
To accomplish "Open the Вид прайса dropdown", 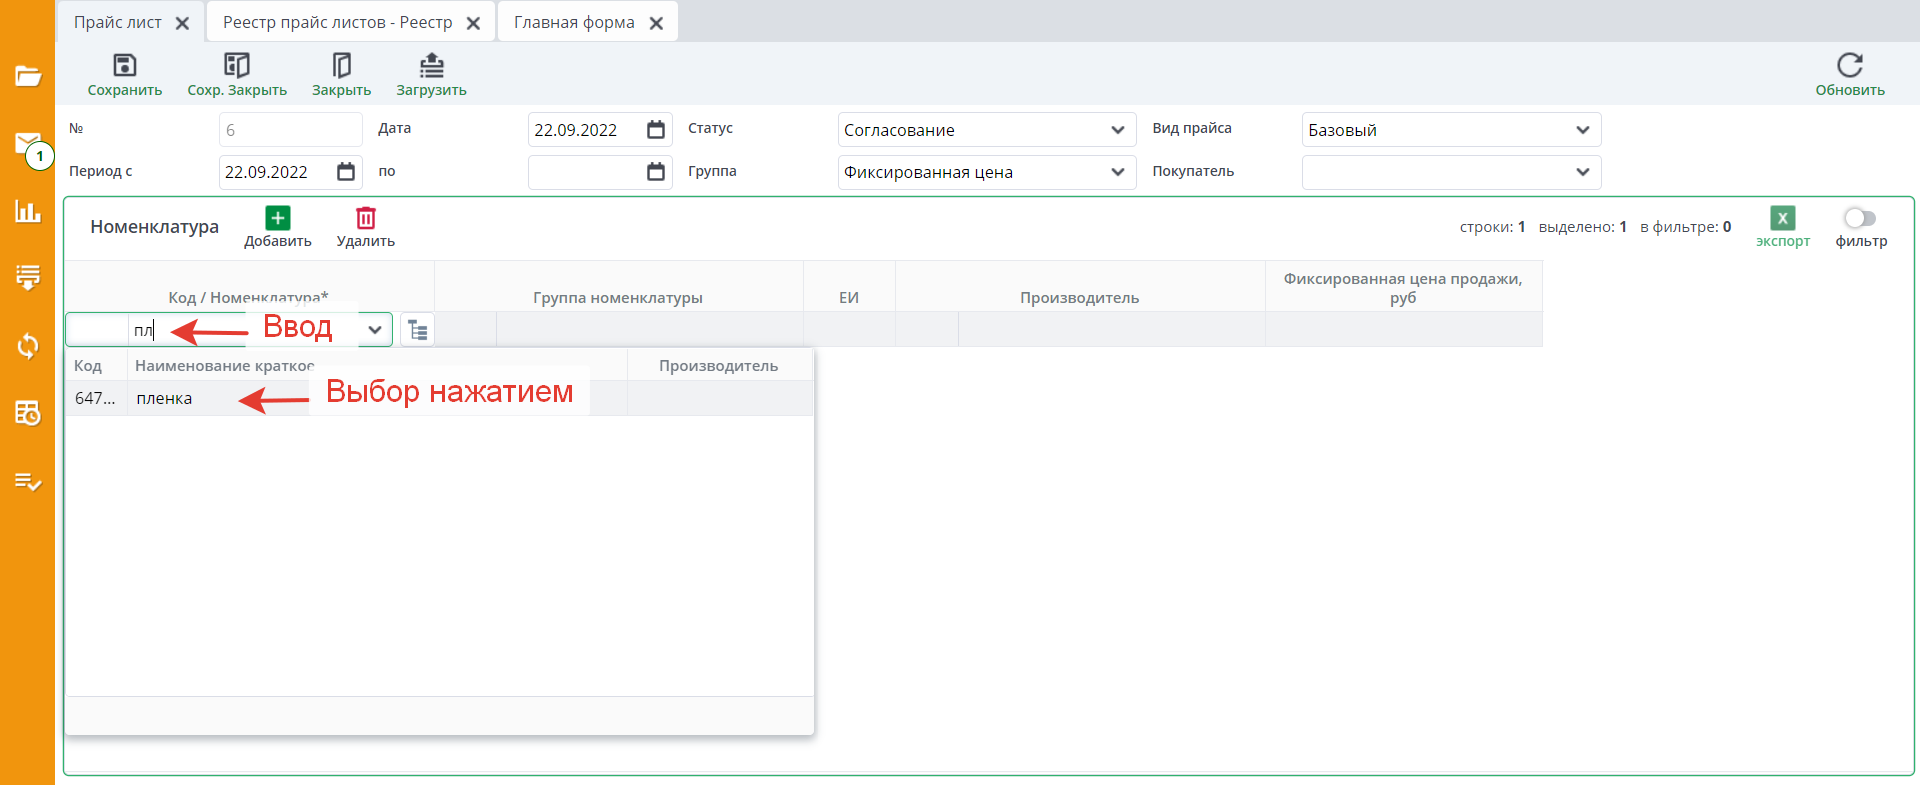I will click(1582, 130).
